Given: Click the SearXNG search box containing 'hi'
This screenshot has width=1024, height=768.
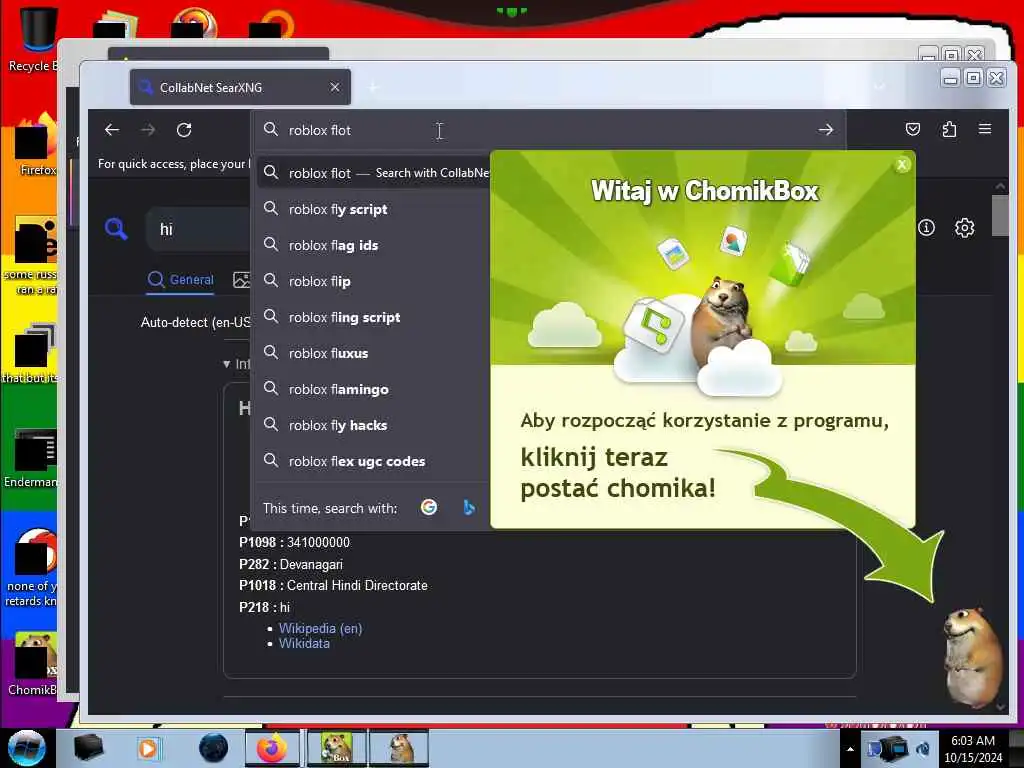Looking at the screenshot, I should coord(199,229).
